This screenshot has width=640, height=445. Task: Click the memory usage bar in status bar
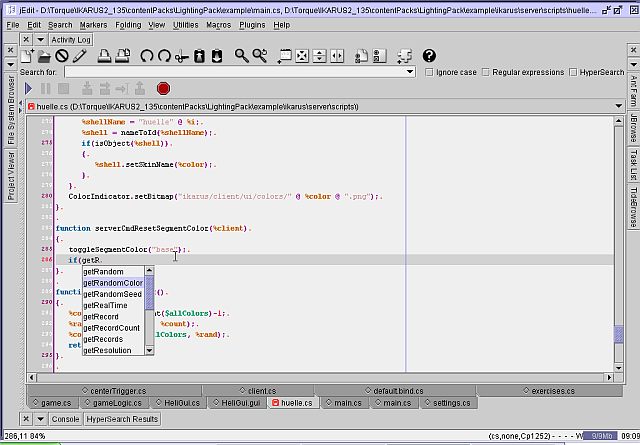[600, 436]
